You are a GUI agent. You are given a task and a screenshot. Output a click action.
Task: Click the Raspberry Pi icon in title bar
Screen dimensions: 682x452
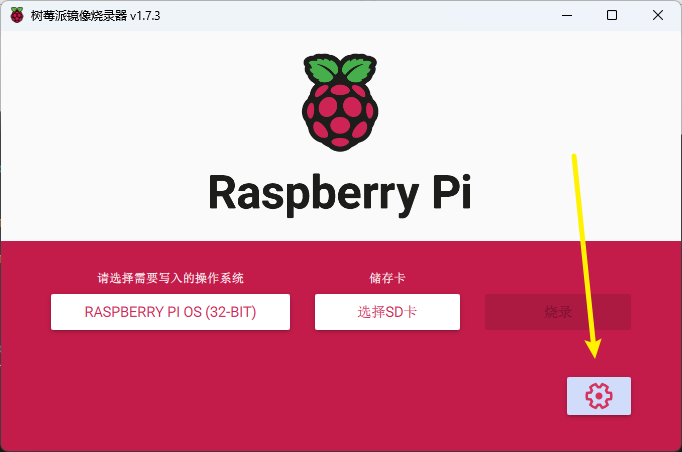point(17,15)
